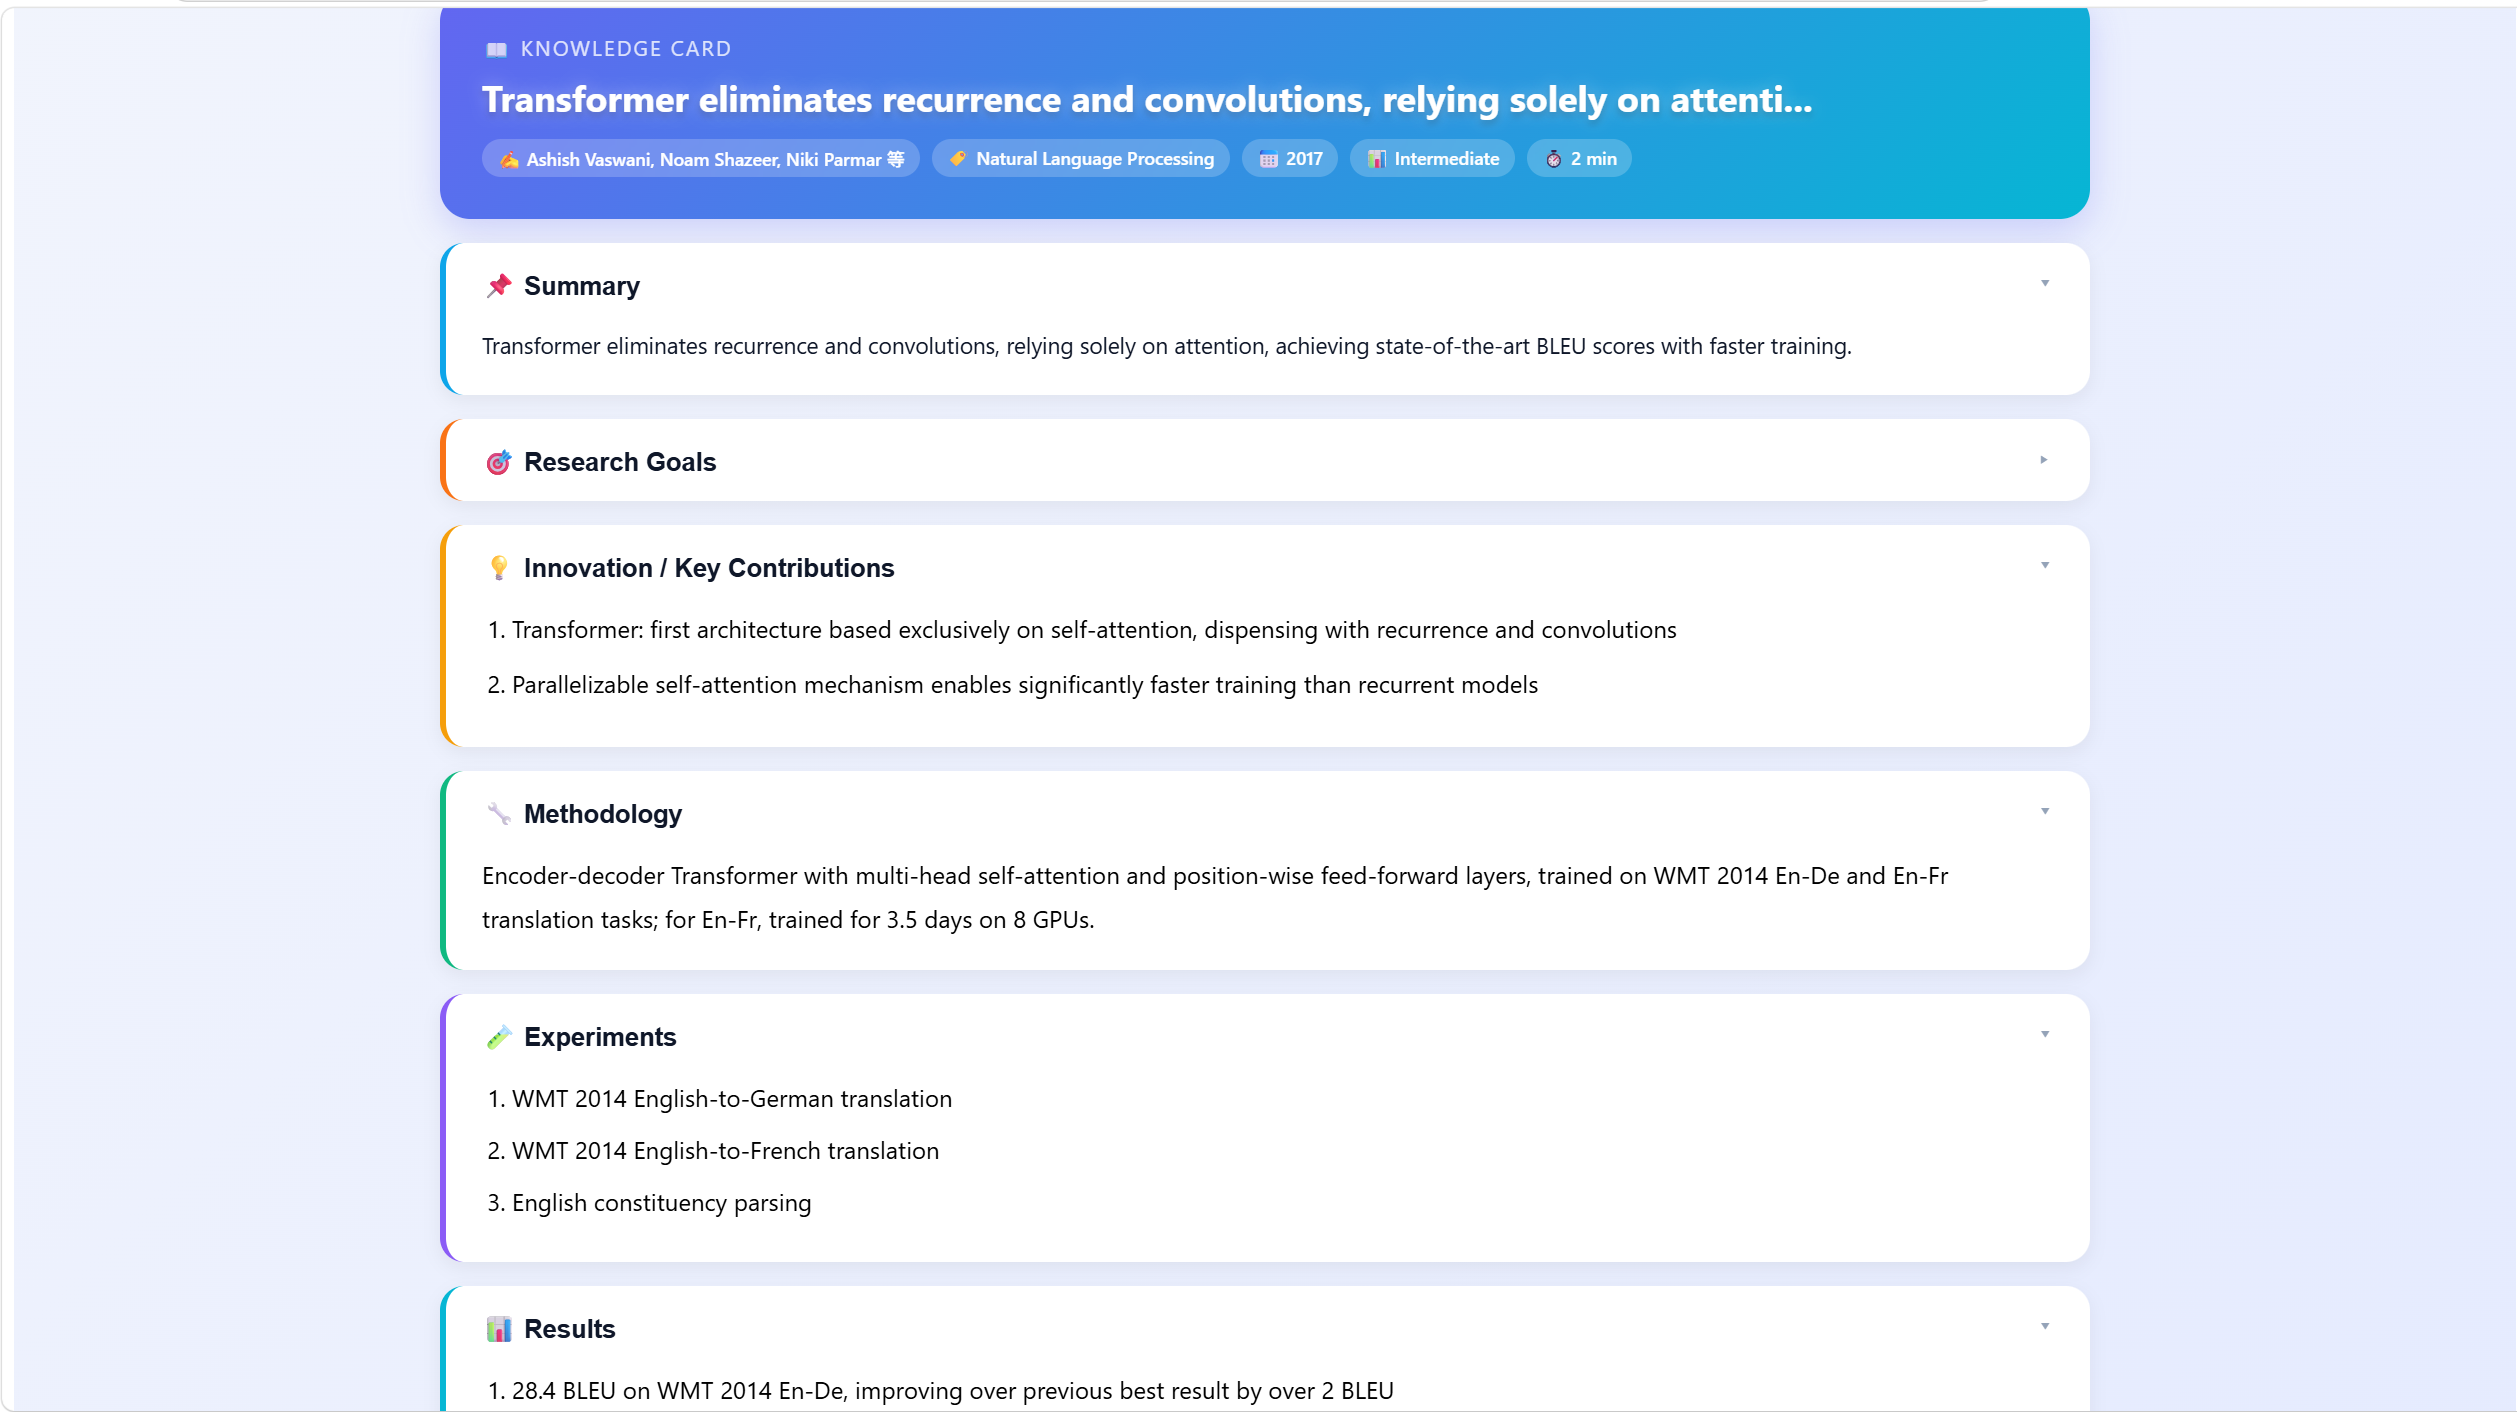Click the Research Goals heading
2517x1412 pixels.
[620, 462]
